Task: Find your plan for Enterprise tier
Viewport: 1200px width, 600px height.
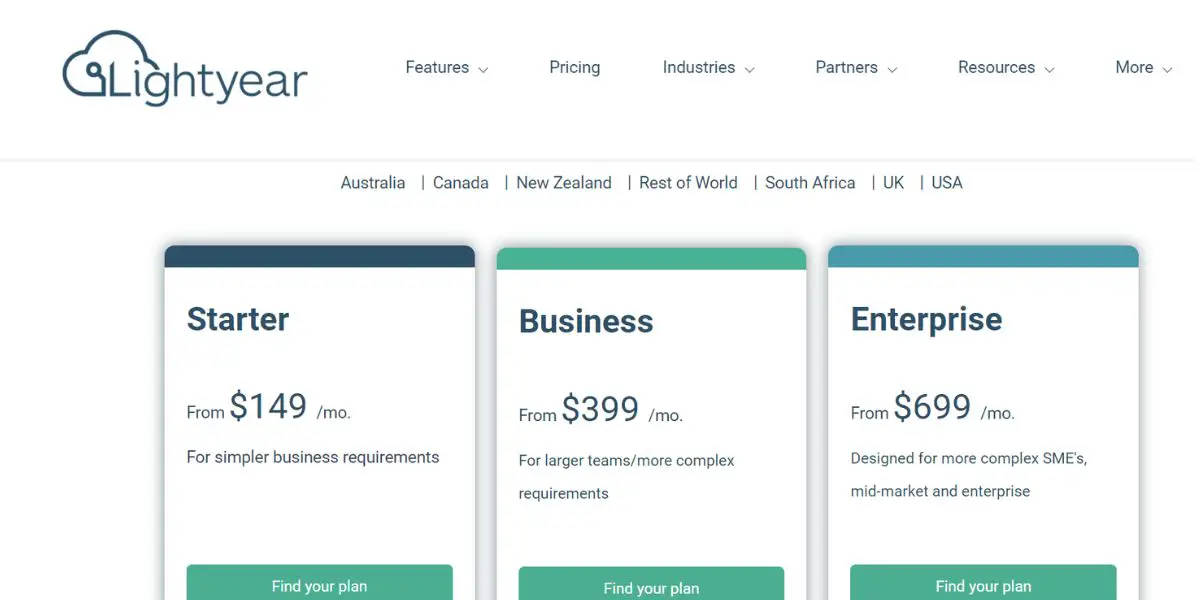Action: point(983,584)
